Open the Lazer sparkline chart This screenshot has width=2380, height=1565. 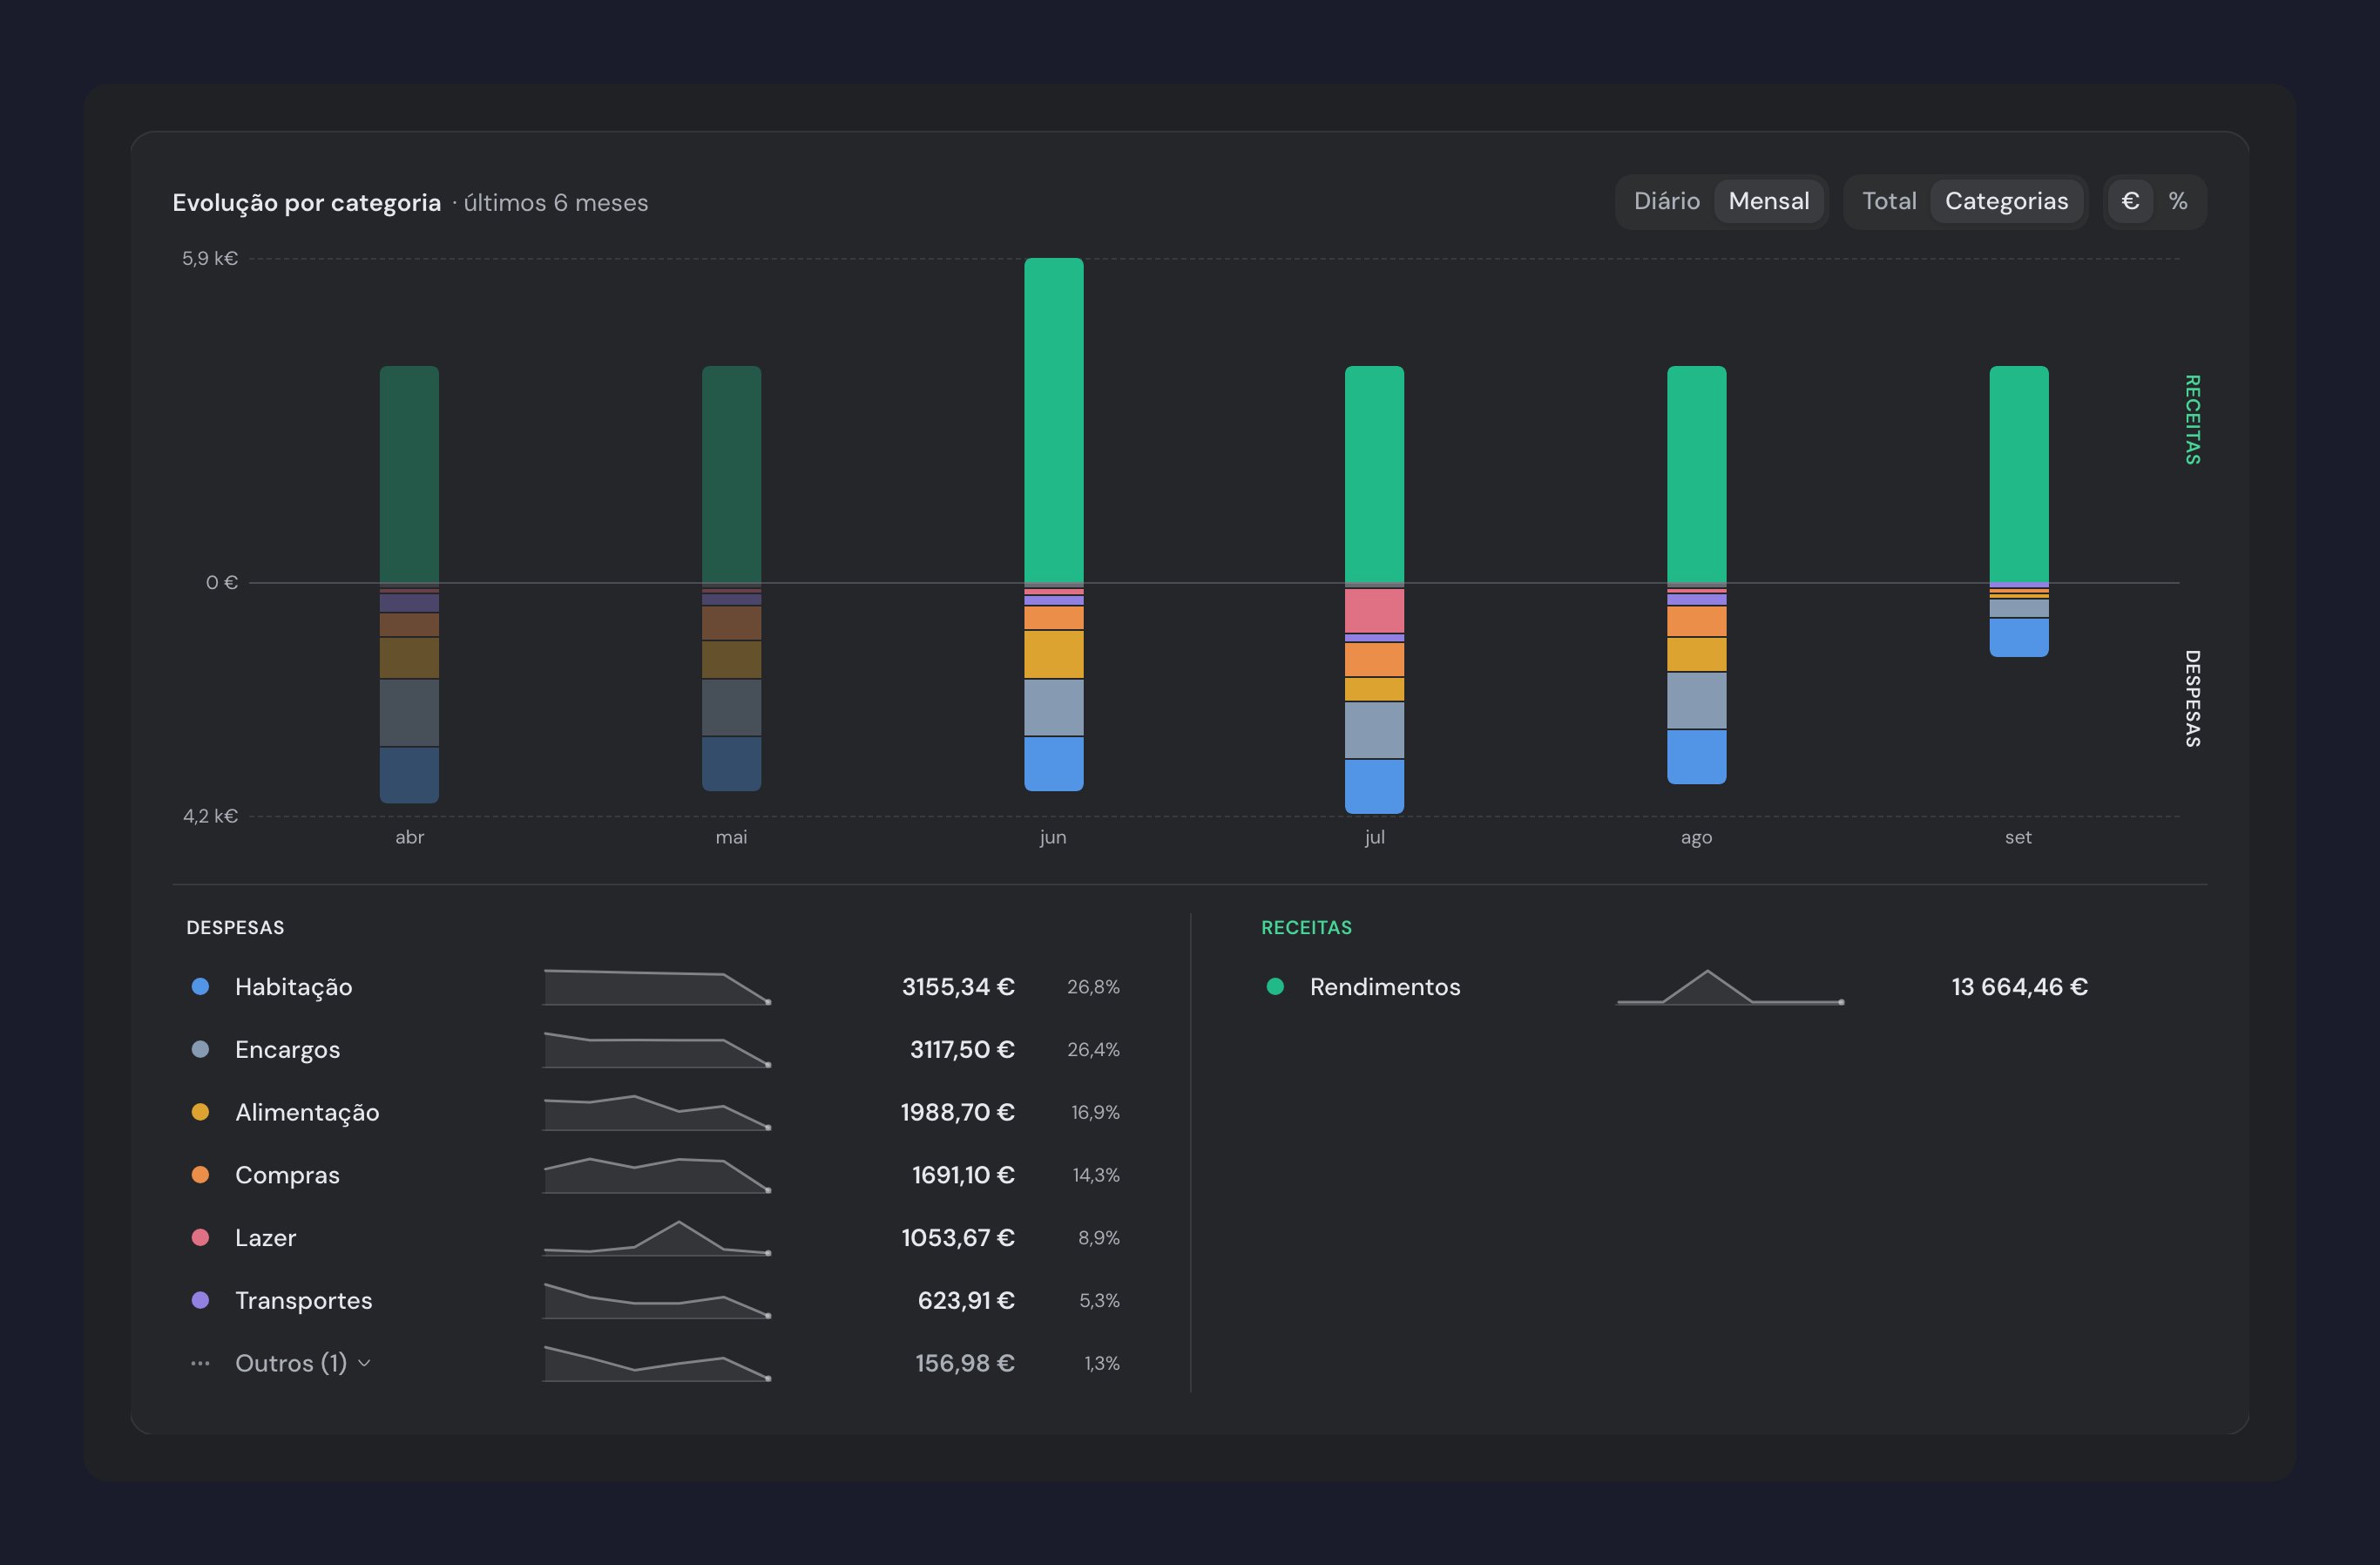(x=657, y=1237)
